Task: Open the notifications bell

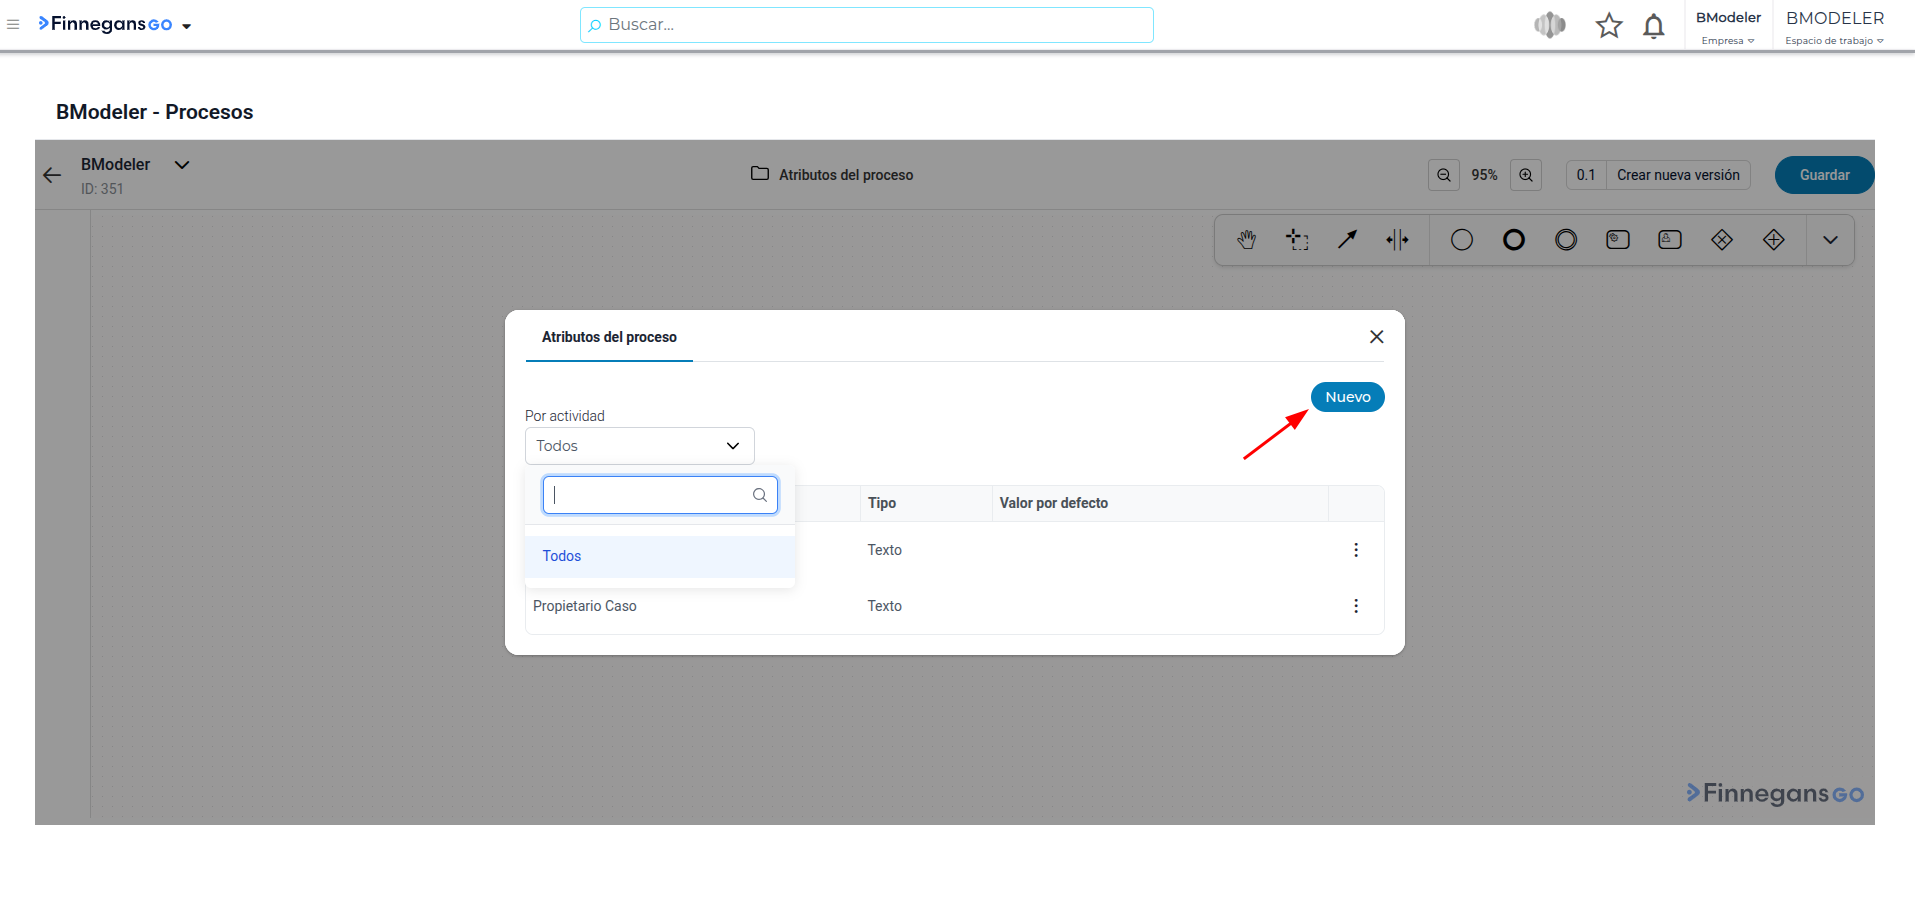Action: (1654, 26)
